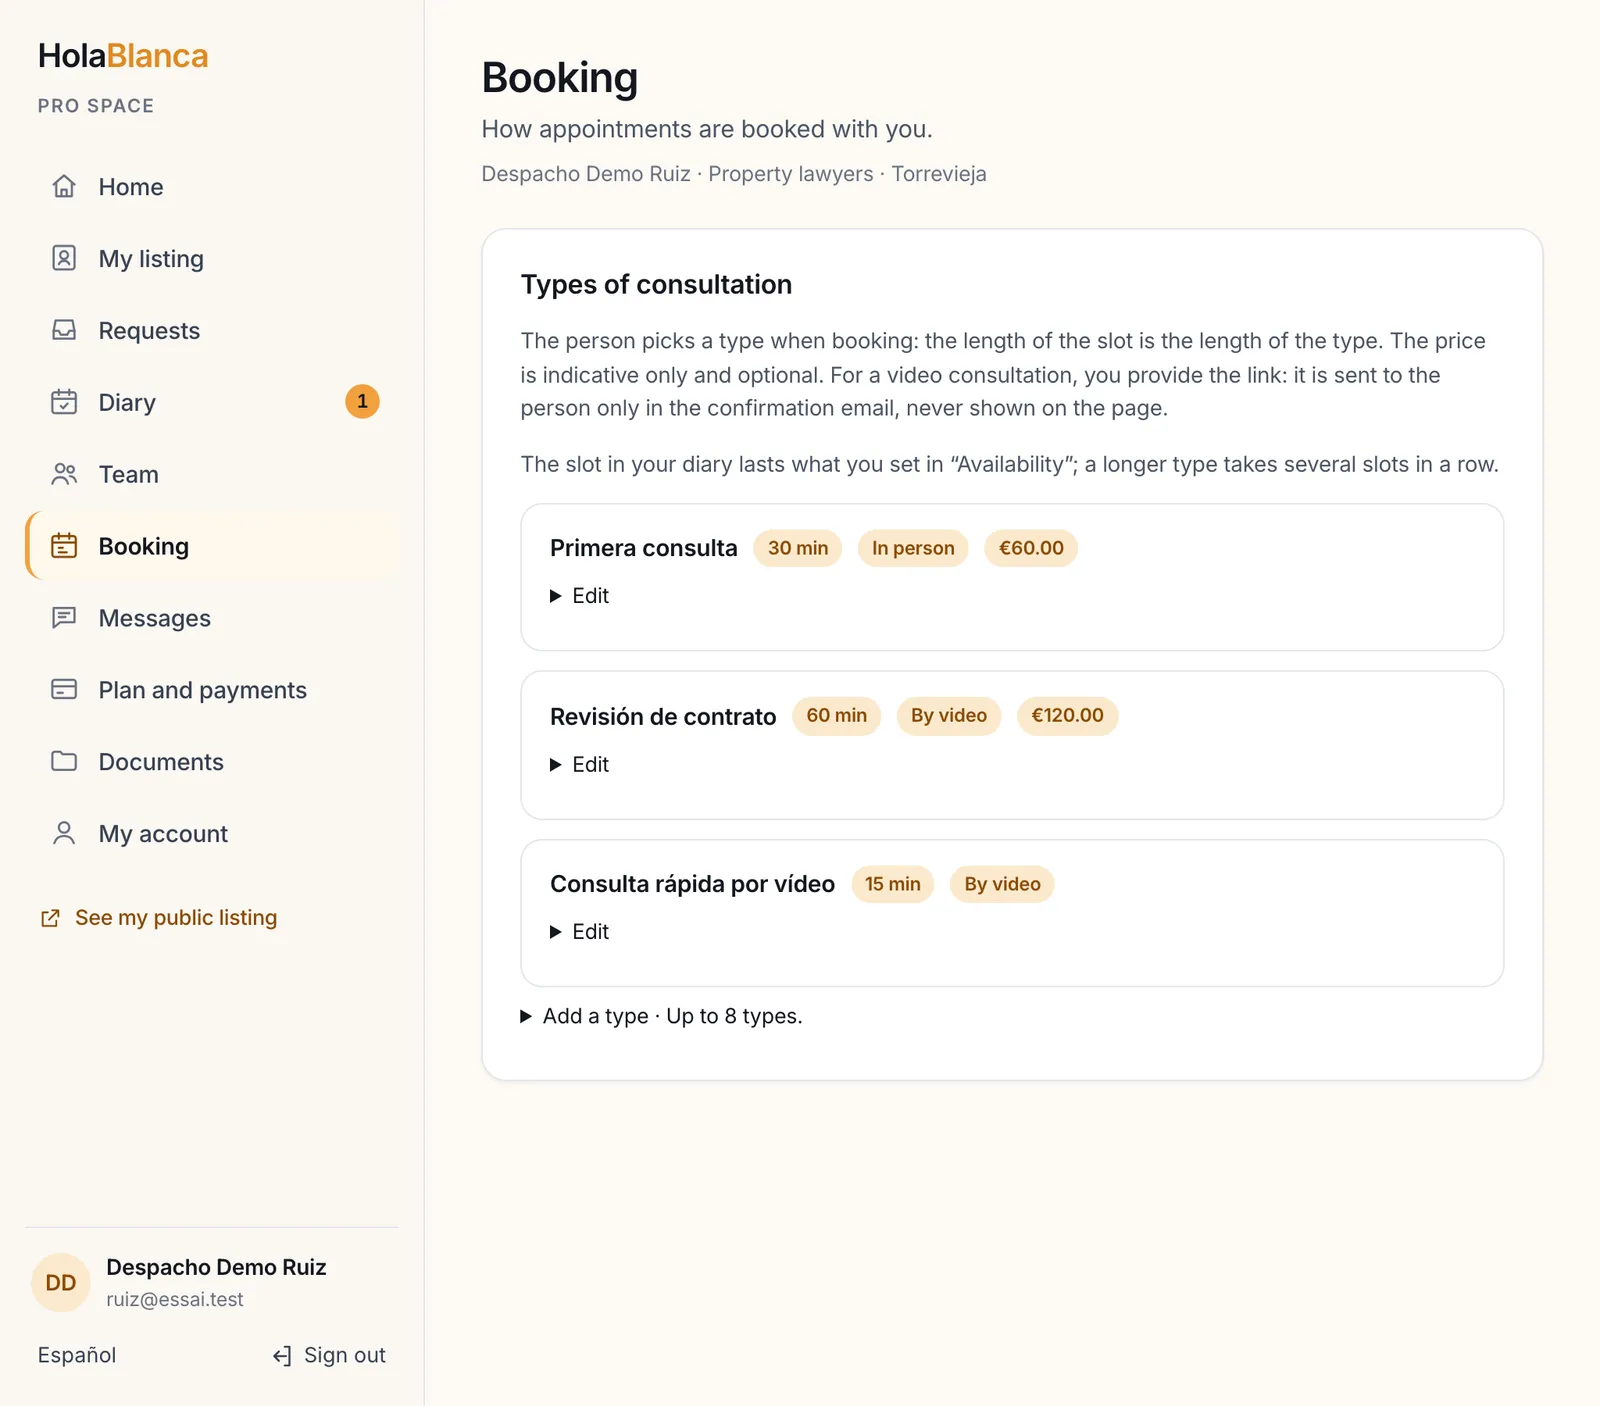Go to My listing page
The image size is (1600, 1406).
click(x=212, y=259)
